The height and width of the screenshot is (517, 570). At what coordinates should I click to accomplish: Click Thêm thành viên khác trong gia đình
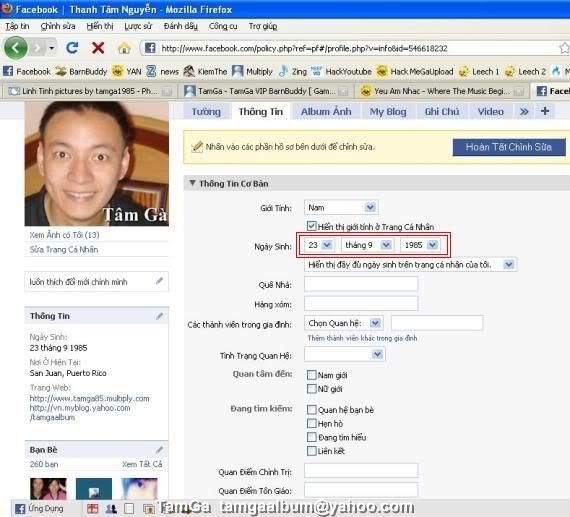[x=362, y=338]
